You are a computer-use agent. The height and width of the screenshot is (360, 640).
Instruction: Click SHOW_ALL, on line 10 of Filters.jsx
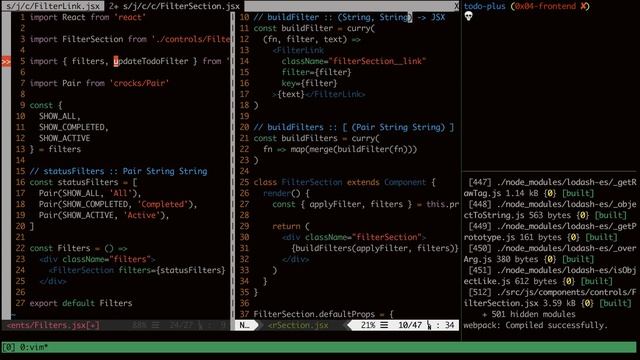coord(60,116)
